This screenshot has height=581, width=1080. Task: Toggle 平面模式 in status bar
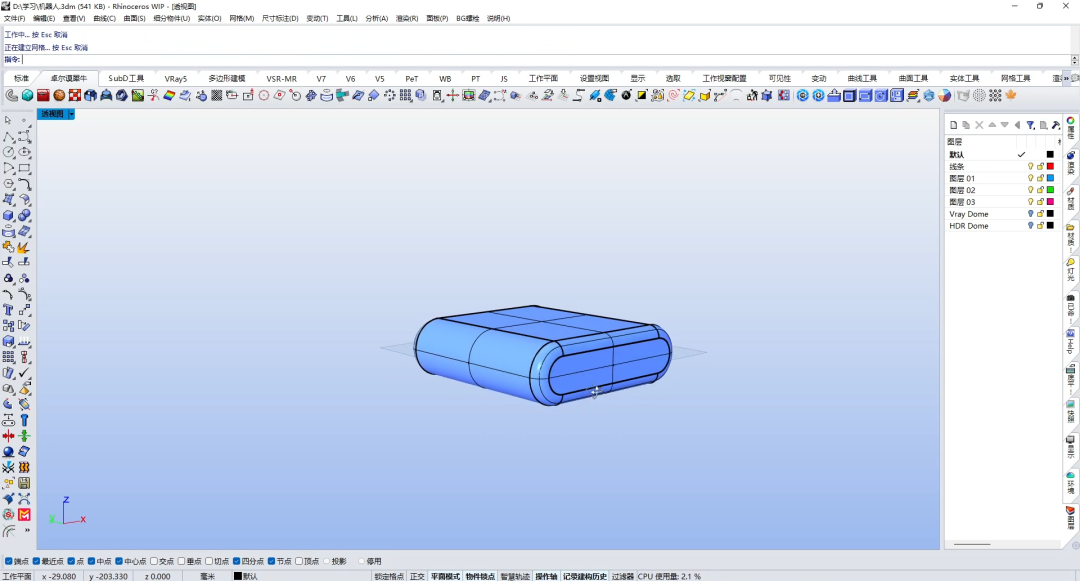click(445, 576)
